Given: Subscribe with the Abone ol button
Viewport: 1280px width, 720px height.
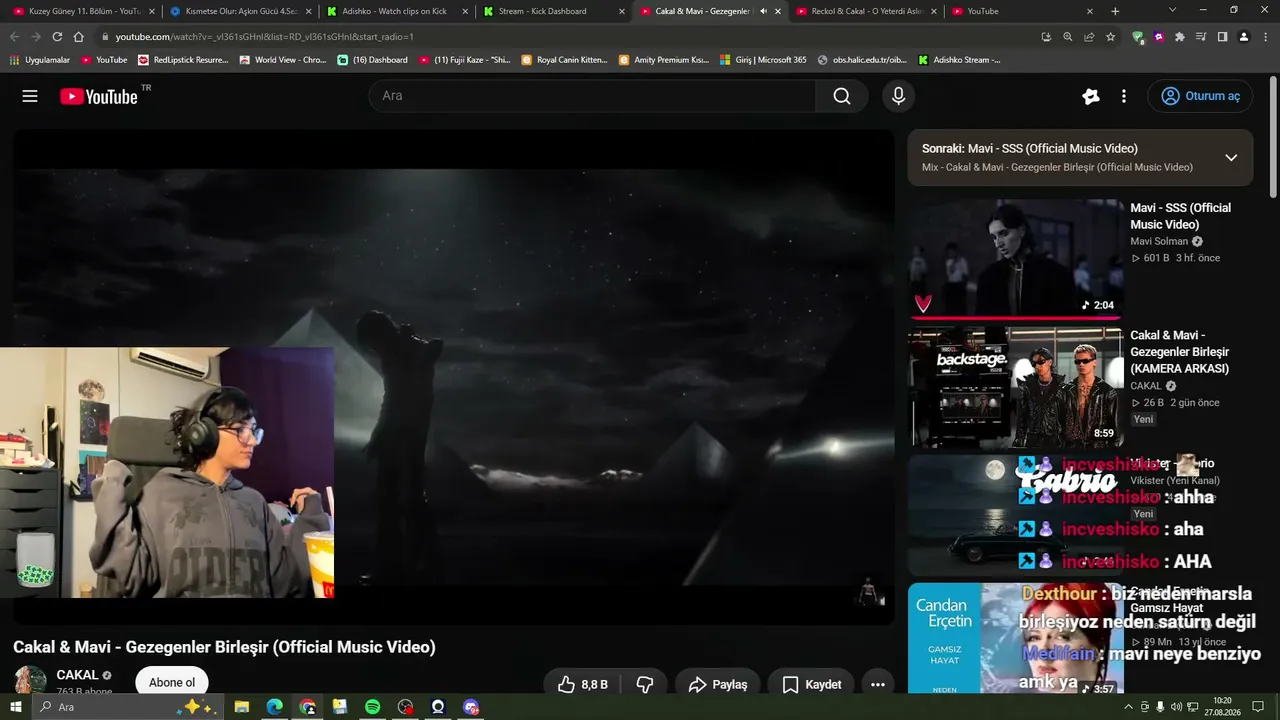Looking at the screenshot, I should point(172,683).
